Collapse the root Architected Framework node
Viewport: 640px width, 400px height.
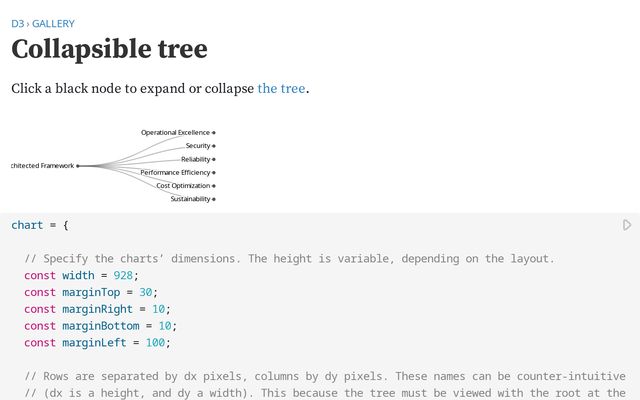(78, 166)
